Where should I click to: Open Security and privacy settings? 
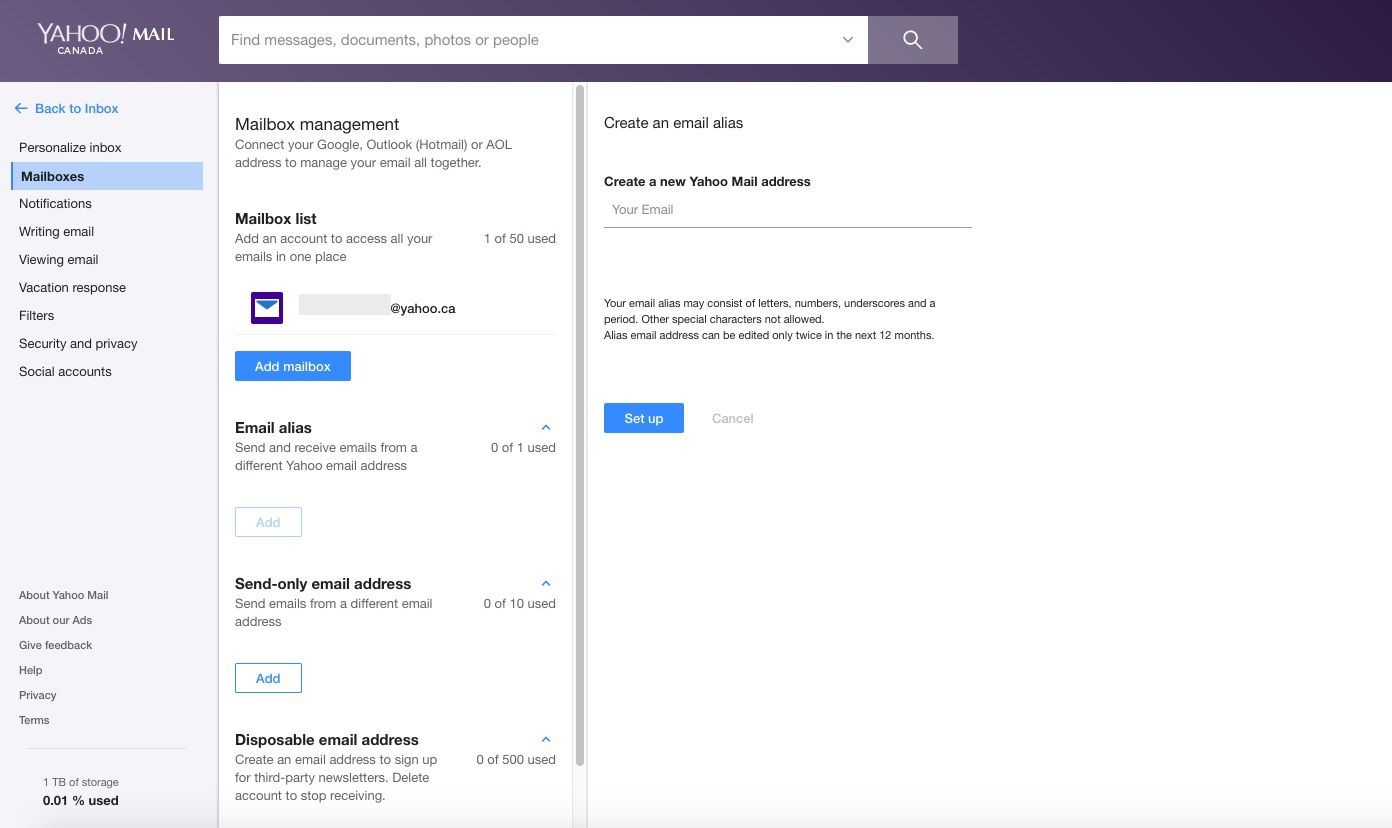tap(78, 343)
